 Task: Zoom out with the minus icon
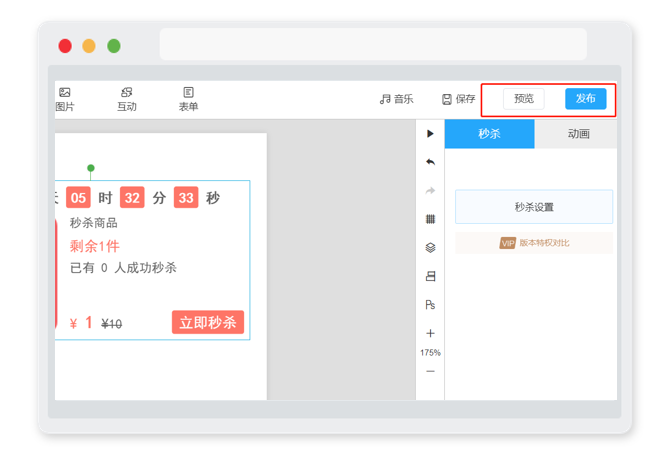[x=430, y=371]
